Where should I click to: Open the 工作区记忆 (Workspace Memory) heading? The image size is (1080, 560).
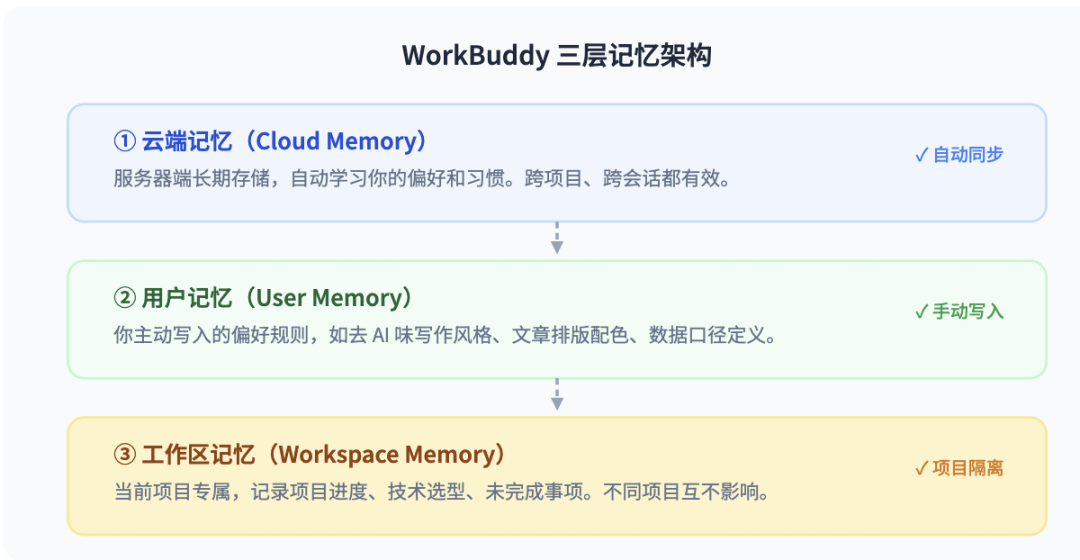tap(324, 455)
